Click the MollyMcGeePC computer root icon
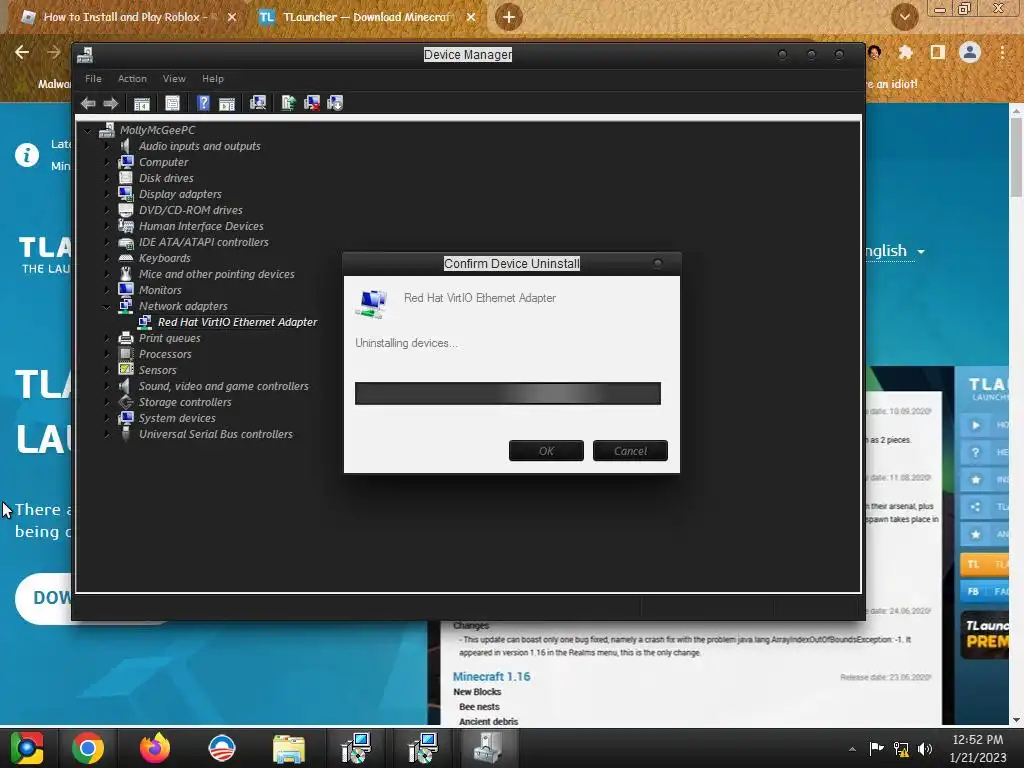Image resolution: width=1024 pixels, height=768 pixels. coord(106,130)
